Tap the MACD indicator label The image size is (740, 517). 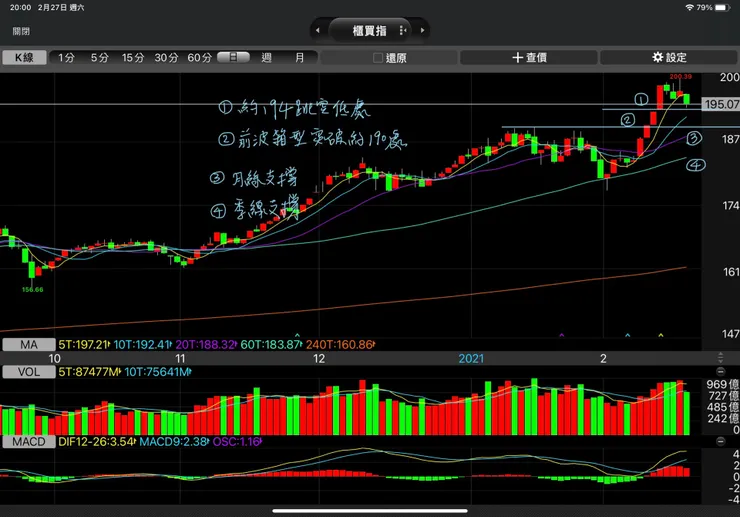(x=29, y=442)
